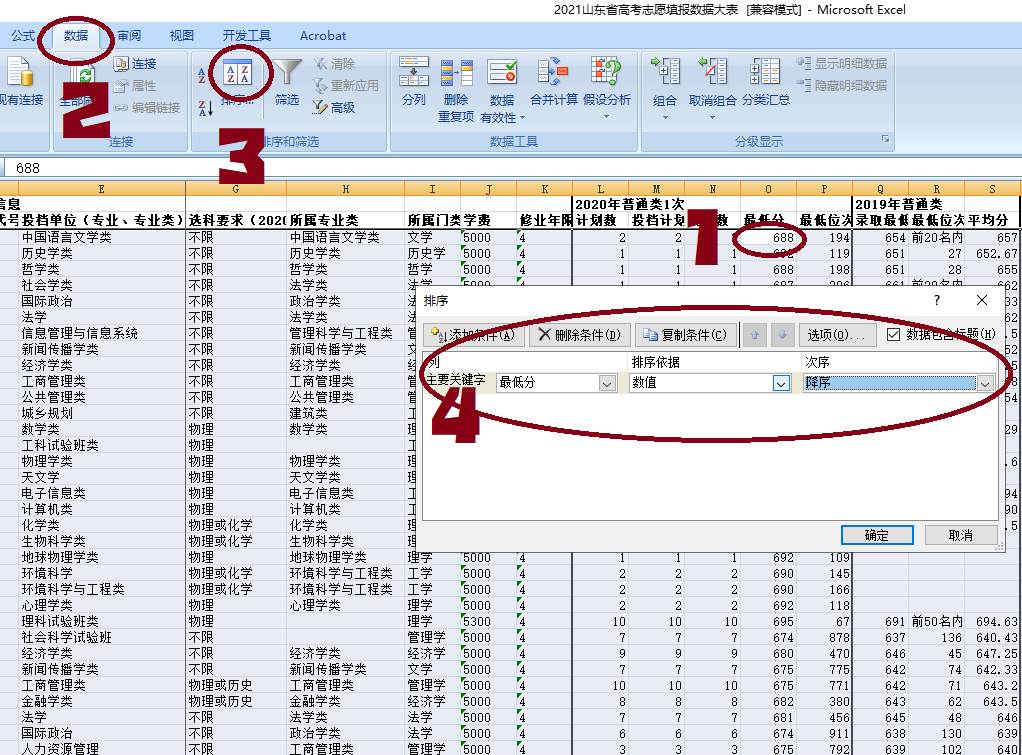1022x755 pixels.
Task: Expand Ungroup (取消组合) dropdown arrow
Action: [x=712, y=117]
